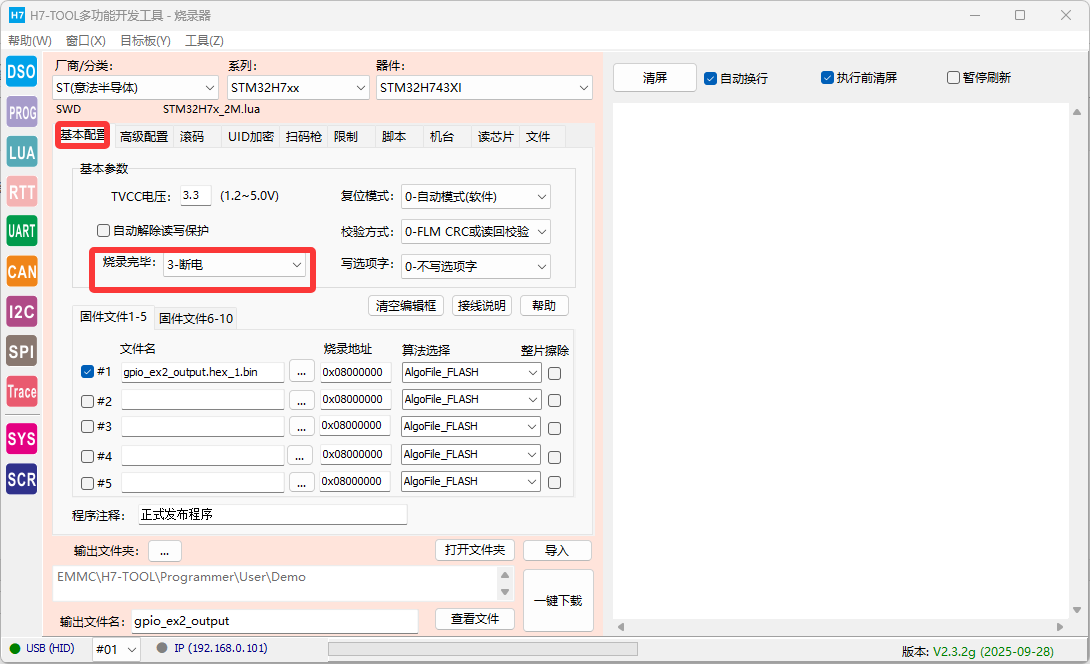Screen dimensions: 1090x664
Task: Open the 工具(Z) menu
Action: point(204,41)
